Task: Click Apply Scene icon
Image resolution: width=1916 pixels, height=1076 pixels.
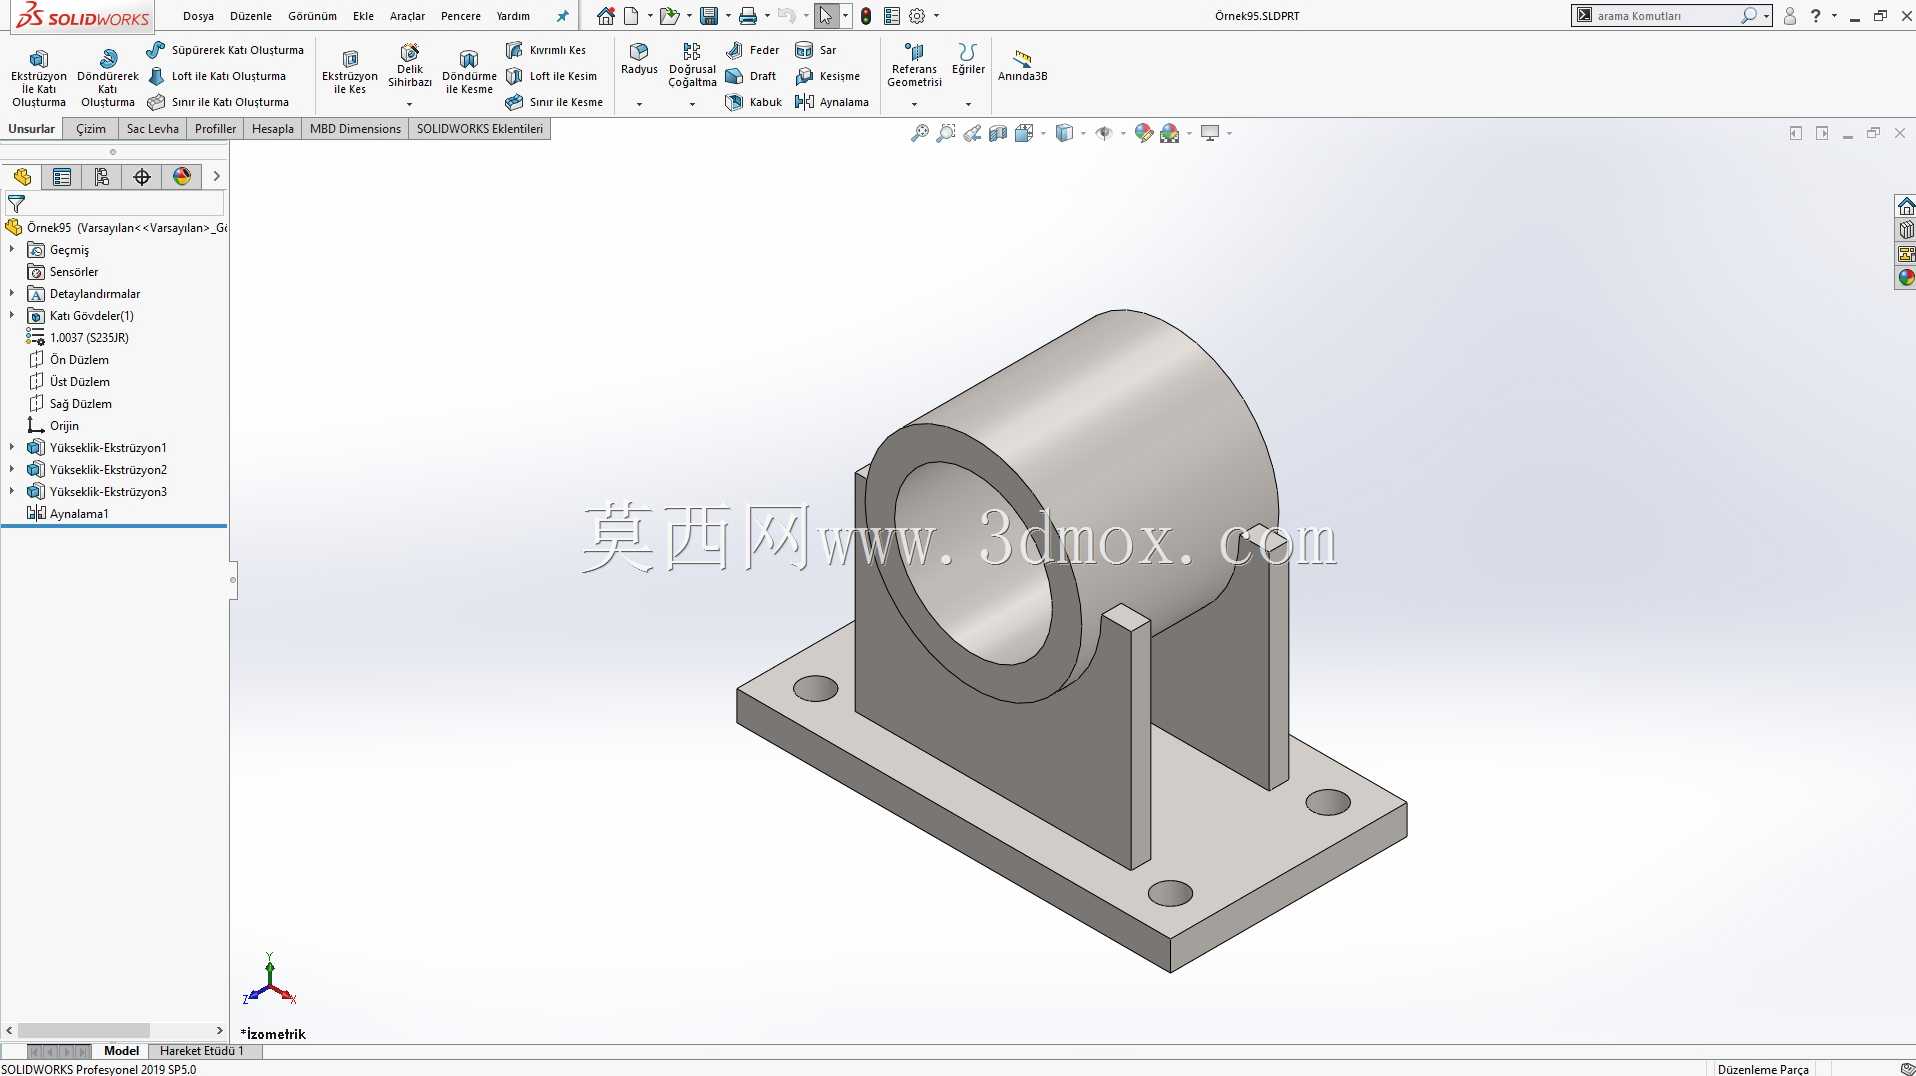Action: 1170,133
